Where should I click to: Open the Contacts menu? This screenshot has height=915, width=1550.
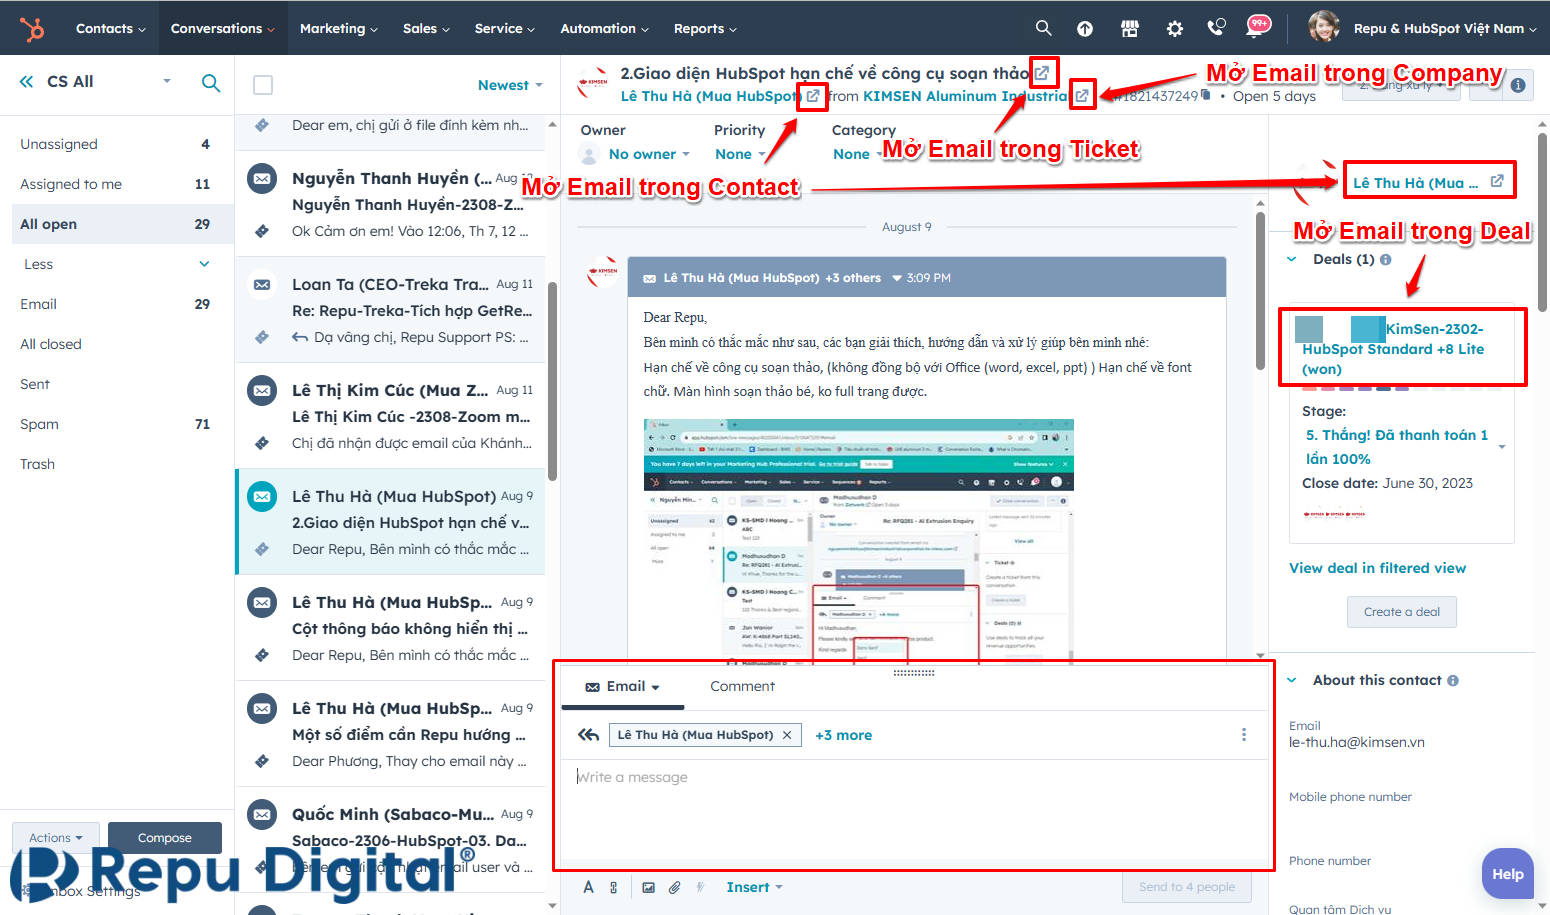tap(110, 28)
